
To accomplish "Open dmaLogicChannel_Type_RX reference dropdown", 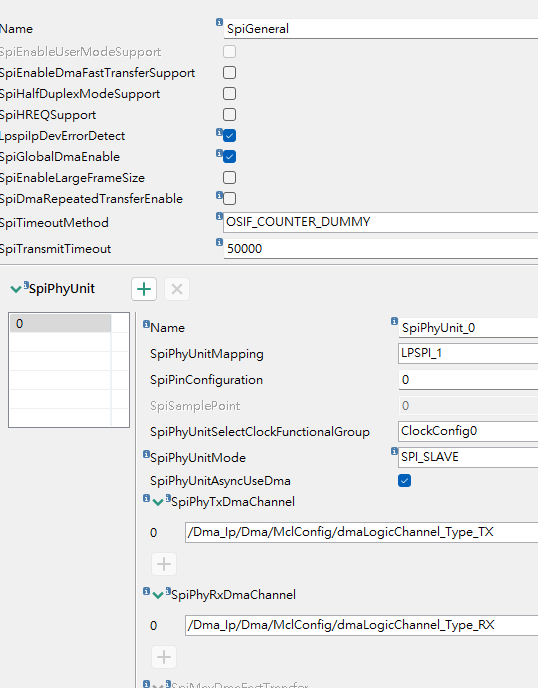I will 362,625.
